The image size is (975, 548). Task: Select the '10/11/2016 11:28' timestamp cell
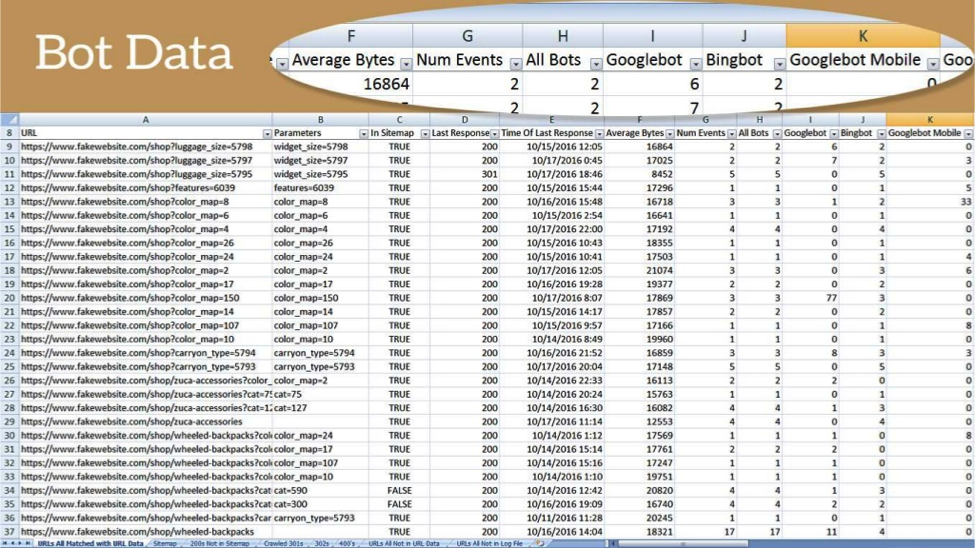coord(552,518)
